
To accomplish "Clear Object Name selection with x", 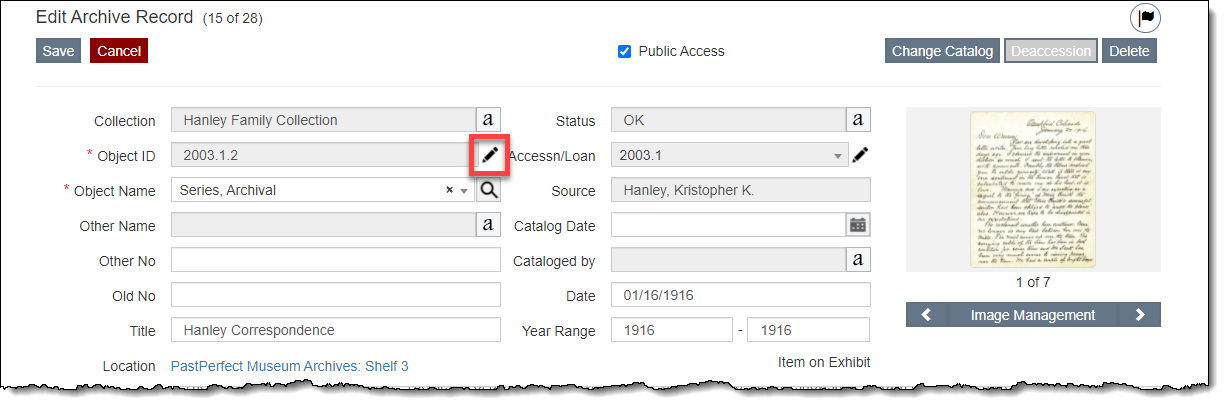I will [x=450, y=190].
